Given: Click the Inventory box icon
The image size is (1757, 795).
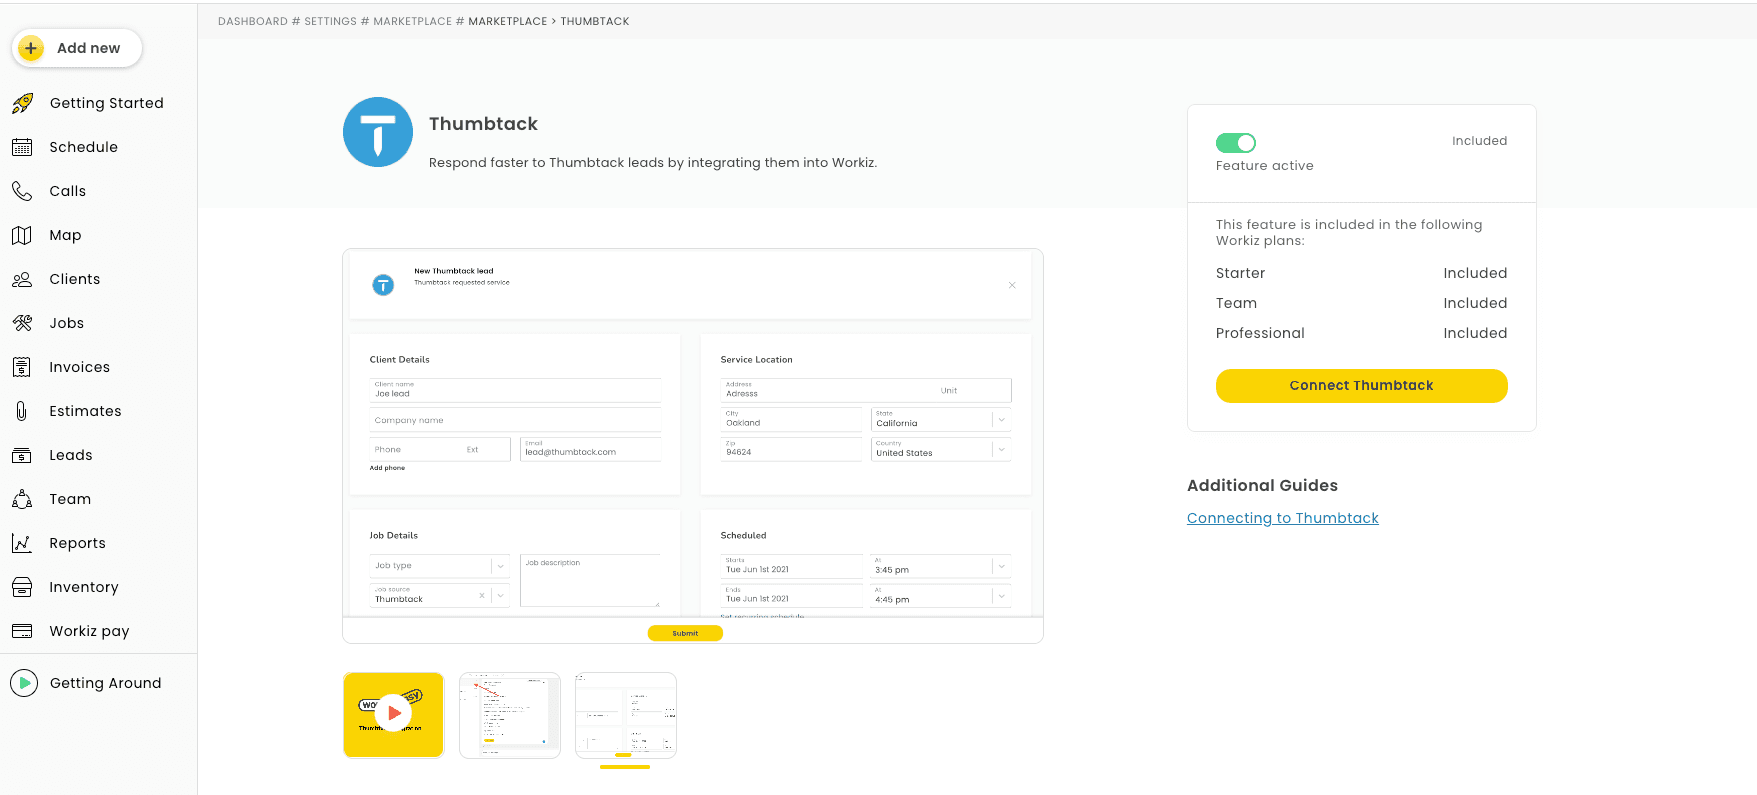Looking at the screenshot, I should tap(22, 587).
